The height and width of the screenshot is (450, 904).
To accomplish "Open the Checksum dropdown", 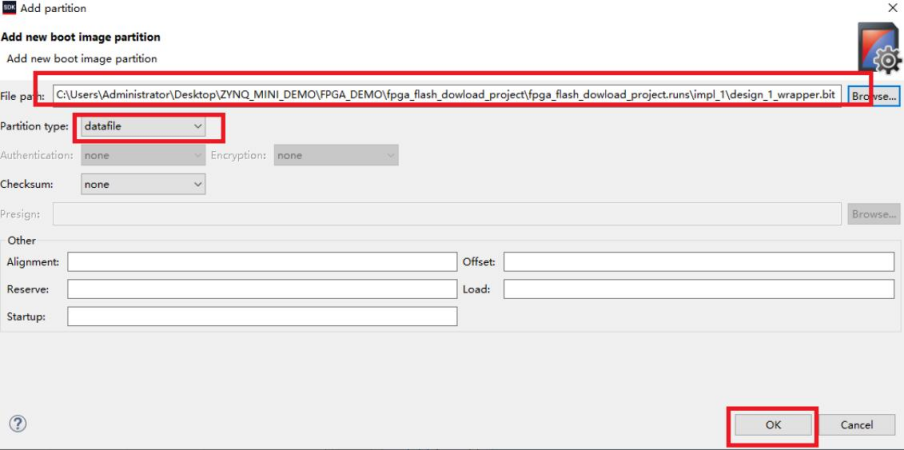I will [x=142, y=184].
